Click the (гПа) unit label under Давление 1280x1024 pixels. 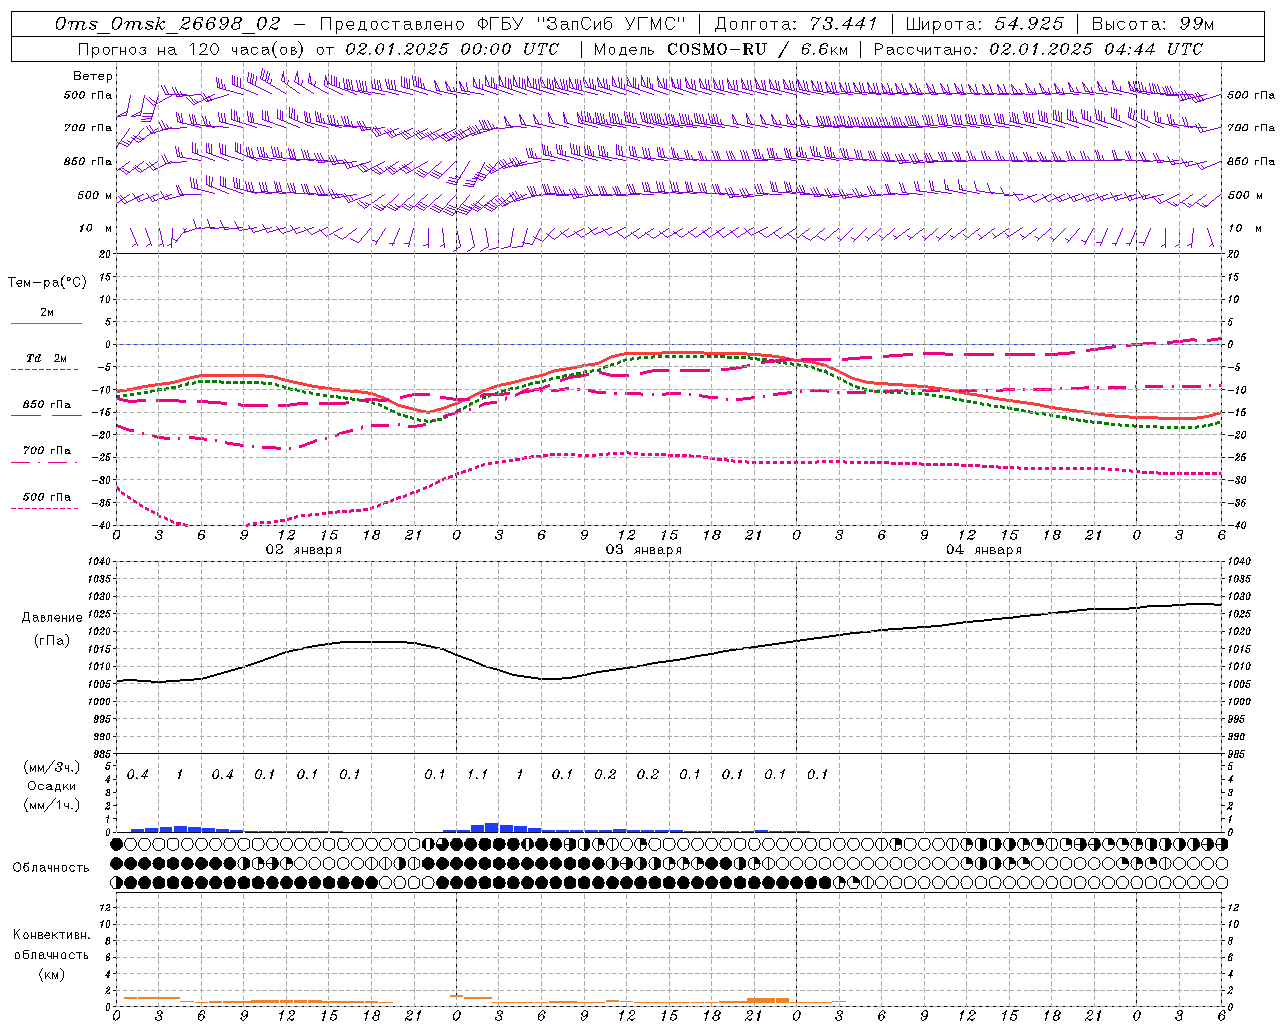[52, 641]
